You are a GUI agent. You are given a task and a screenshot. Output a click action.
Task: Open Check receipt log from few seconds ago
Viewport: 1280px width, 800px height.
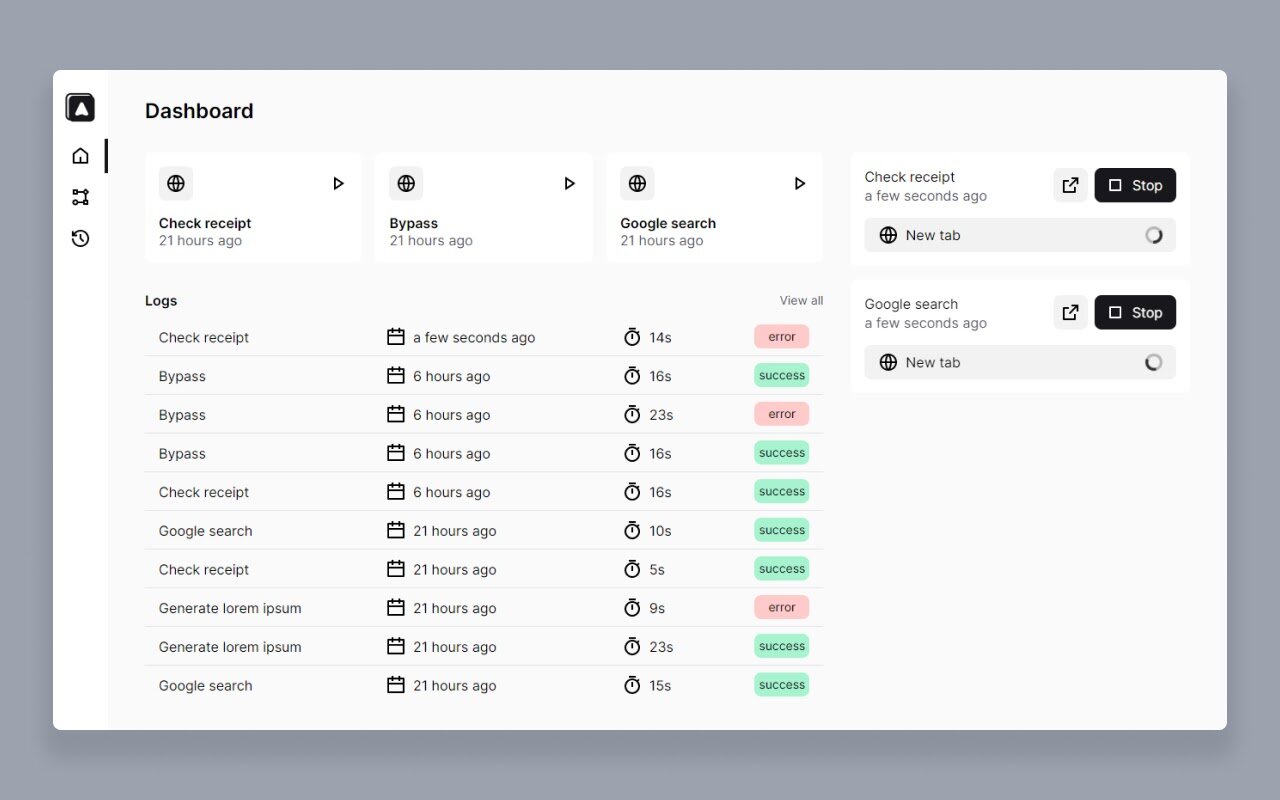tap(484, 337)
